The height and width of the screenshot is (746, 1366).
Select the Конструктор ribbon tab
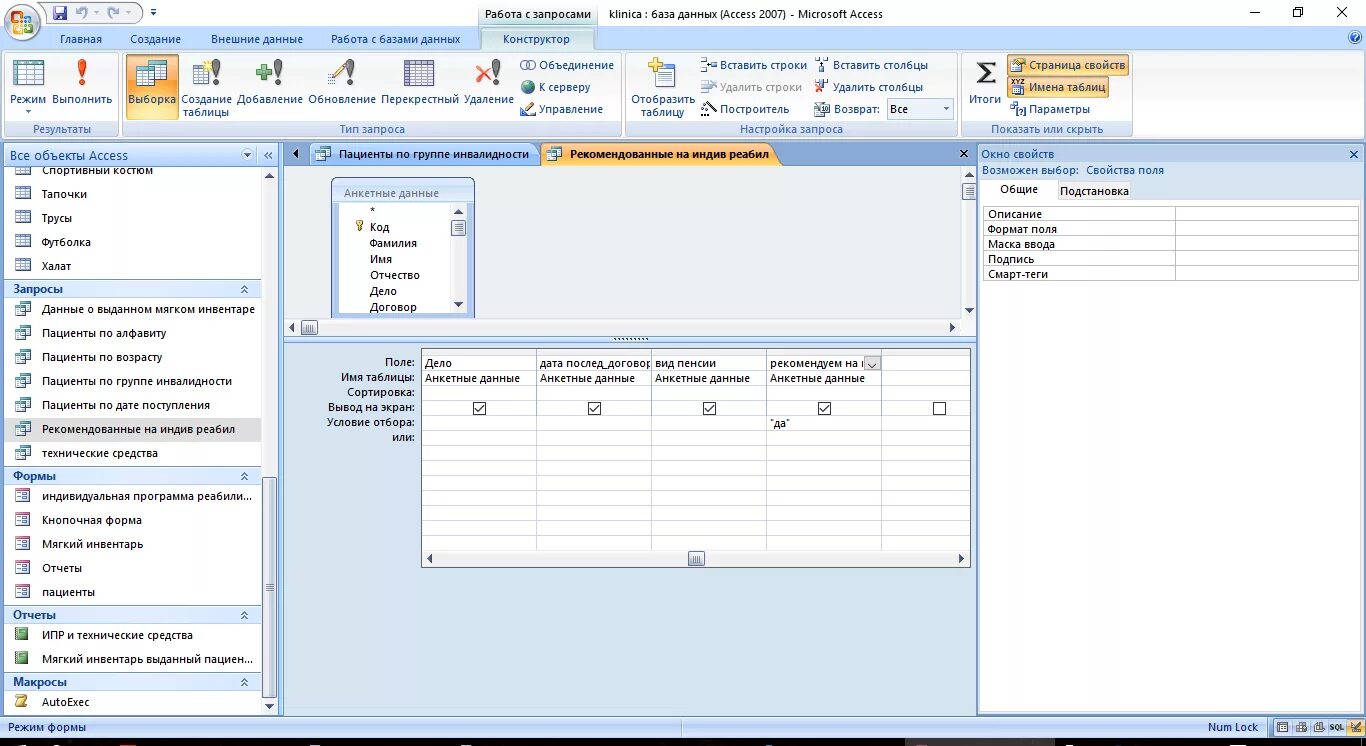click(537, 39)
